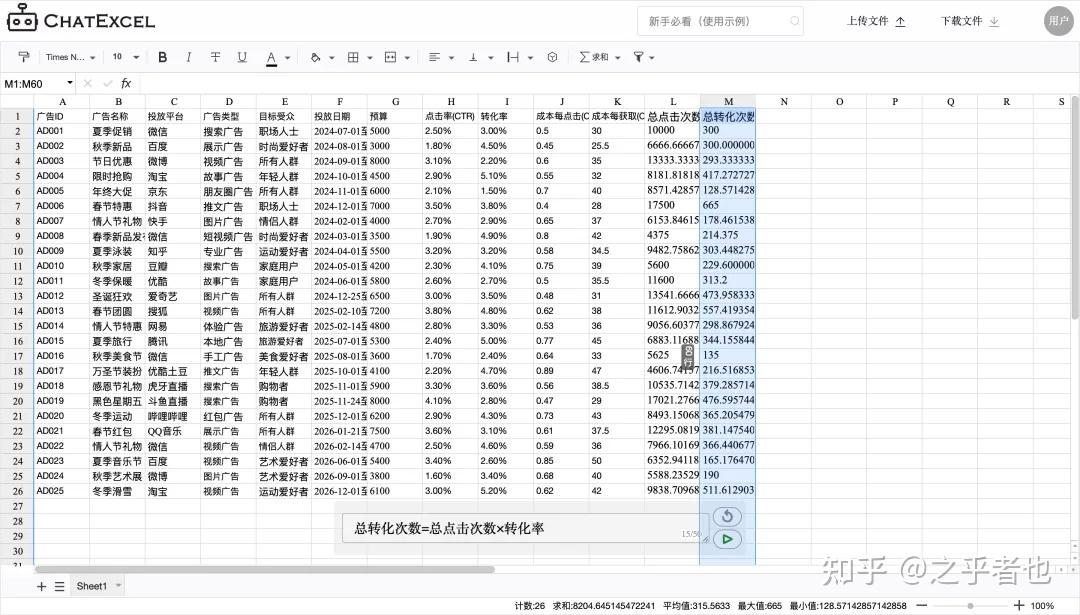Image resolution: width=1080 pixels, height=615 pixels.
Task: Click the 下载文件 download button
Action: coord(966,20)
